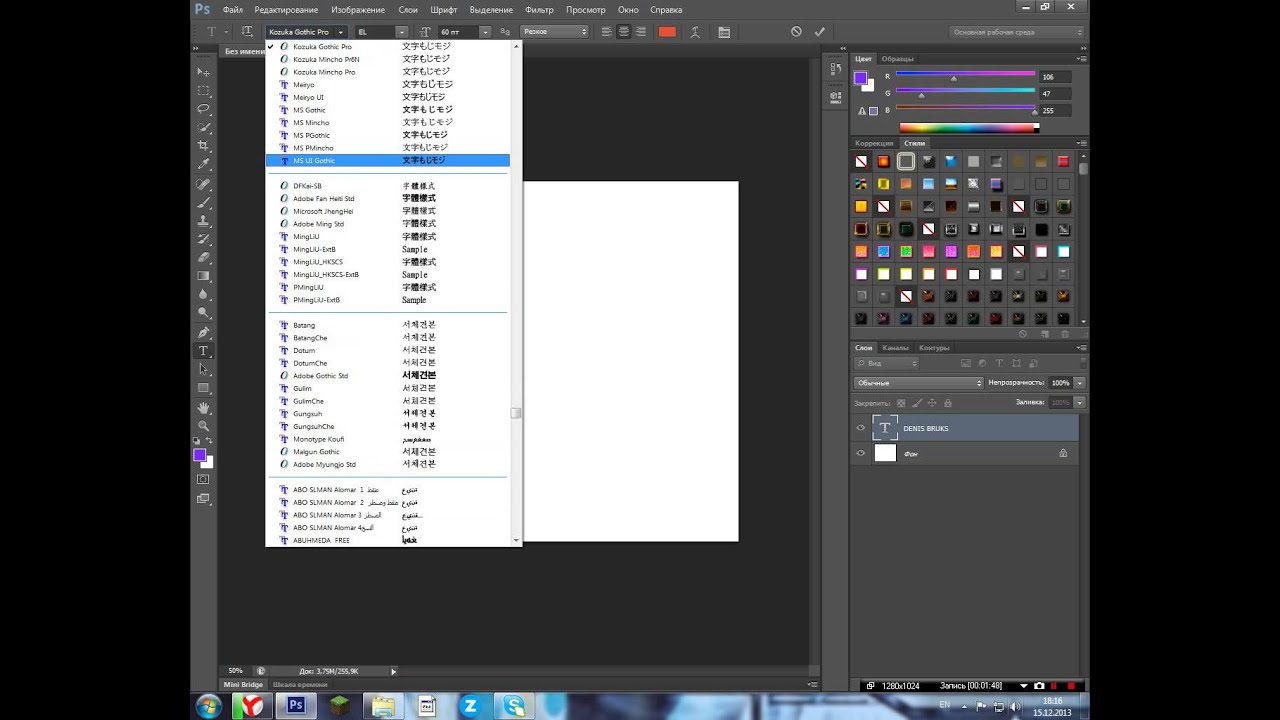Open Skype from the Windows taskbar
Image resolution: width=1280 pixels, height=720 pixels.
pos(514,706)
